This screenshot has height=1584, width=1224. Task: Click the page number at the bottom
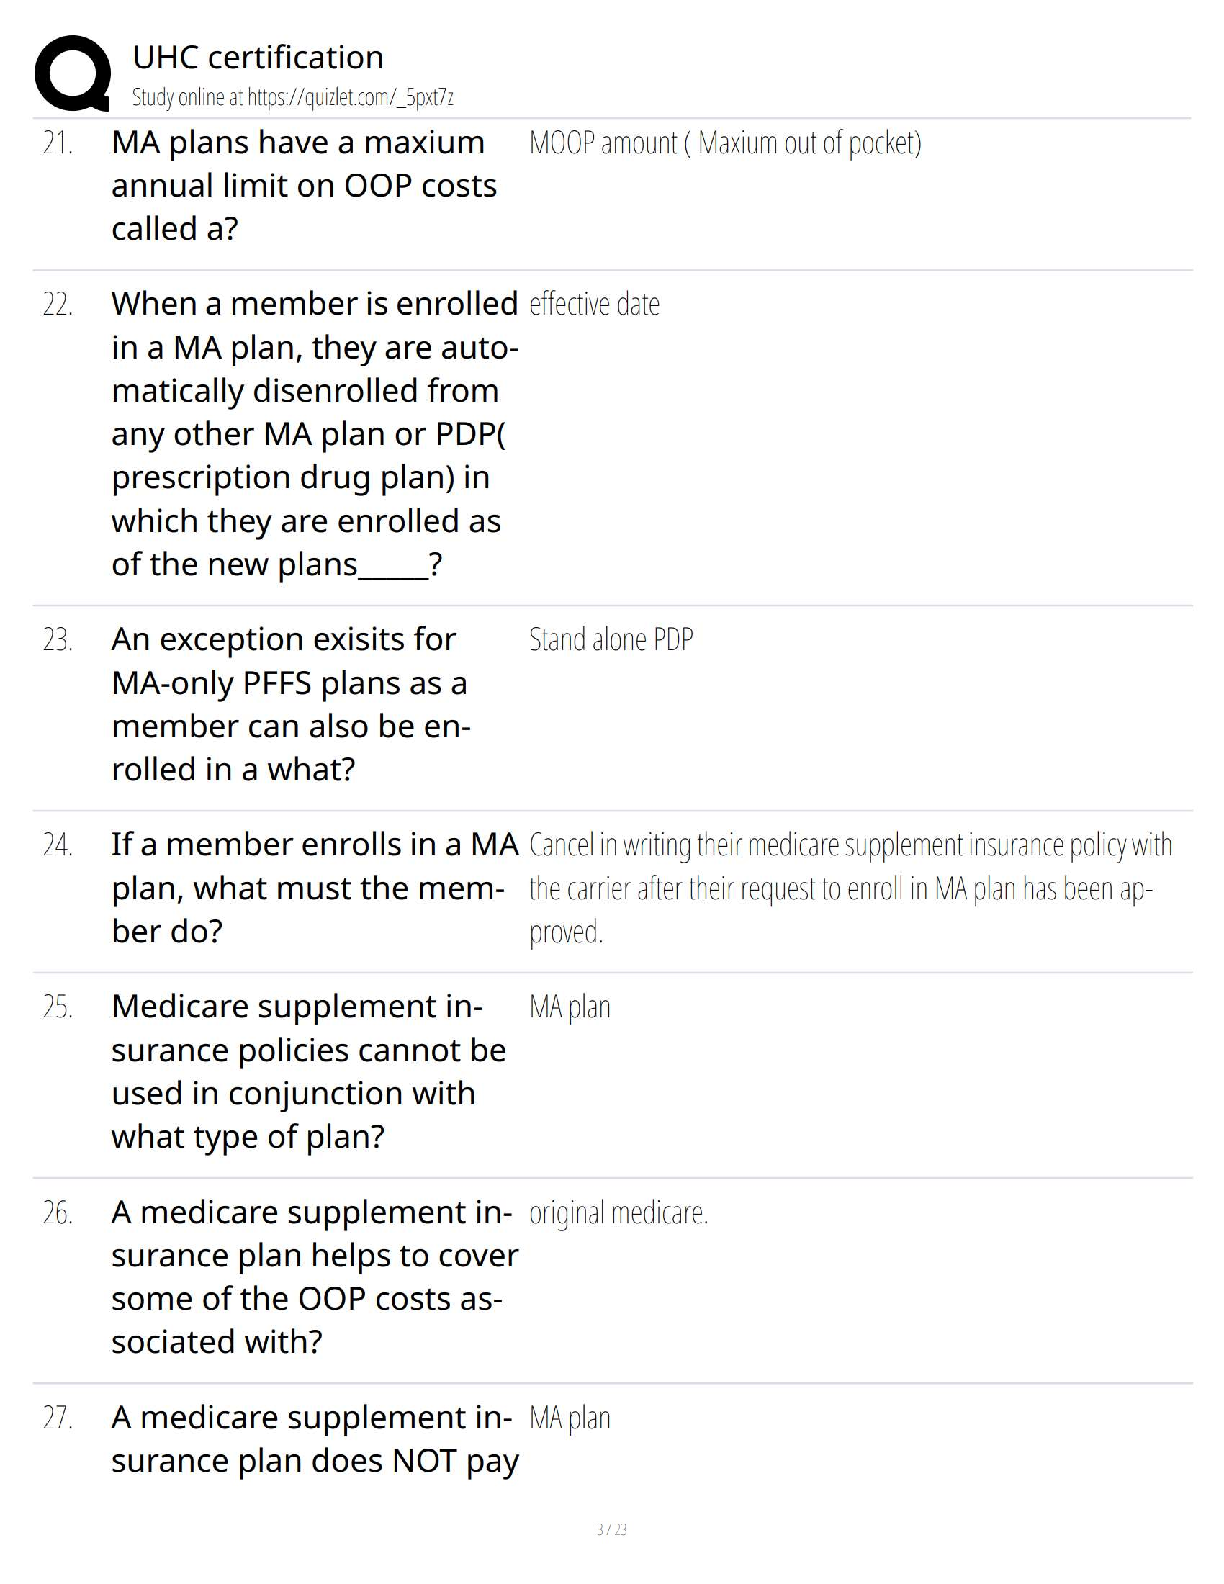tap(611, 1529)
